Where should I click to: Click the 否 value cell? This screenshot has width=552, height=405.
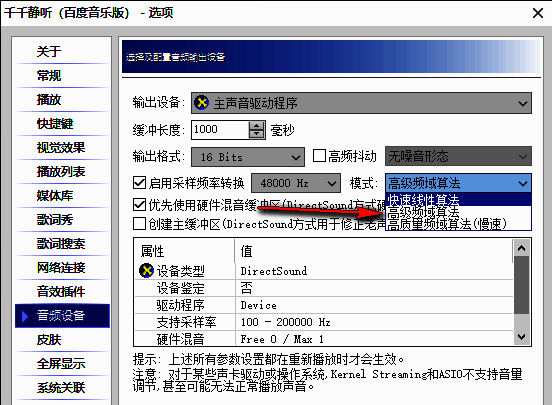click(x=246, y=288)
